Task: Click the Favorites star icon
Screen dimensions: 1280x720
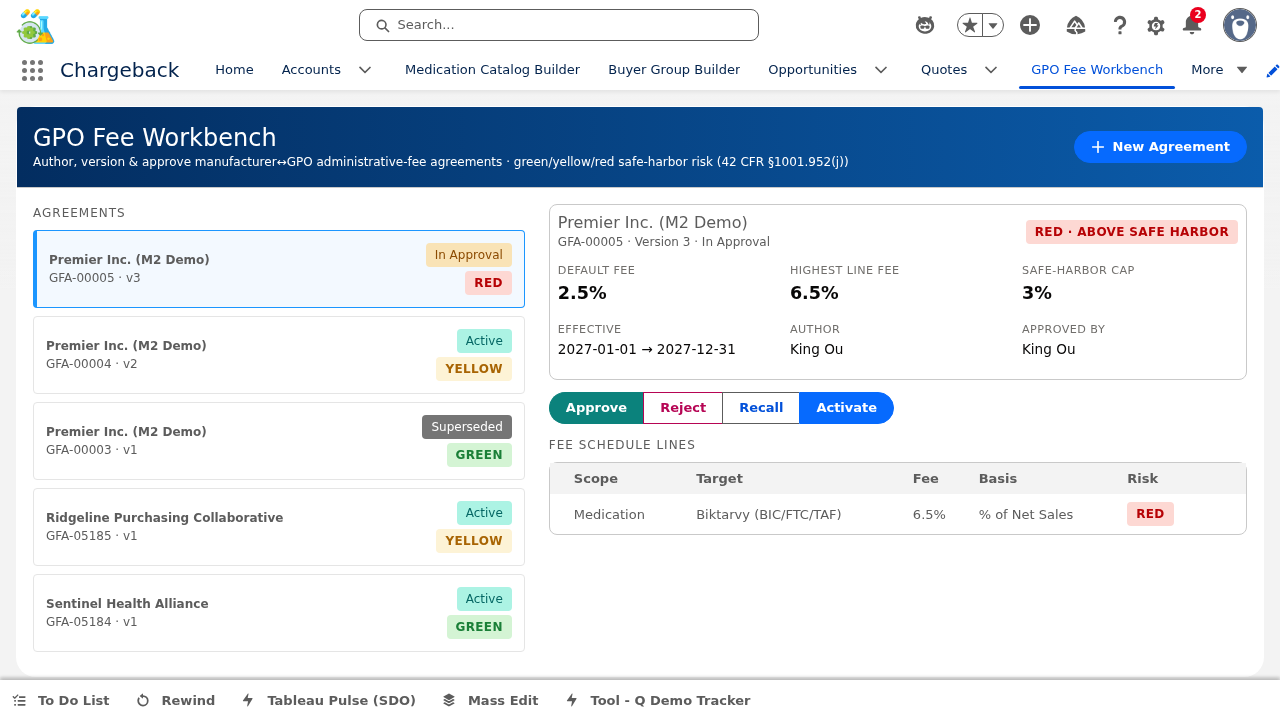Action: point(969,25)
